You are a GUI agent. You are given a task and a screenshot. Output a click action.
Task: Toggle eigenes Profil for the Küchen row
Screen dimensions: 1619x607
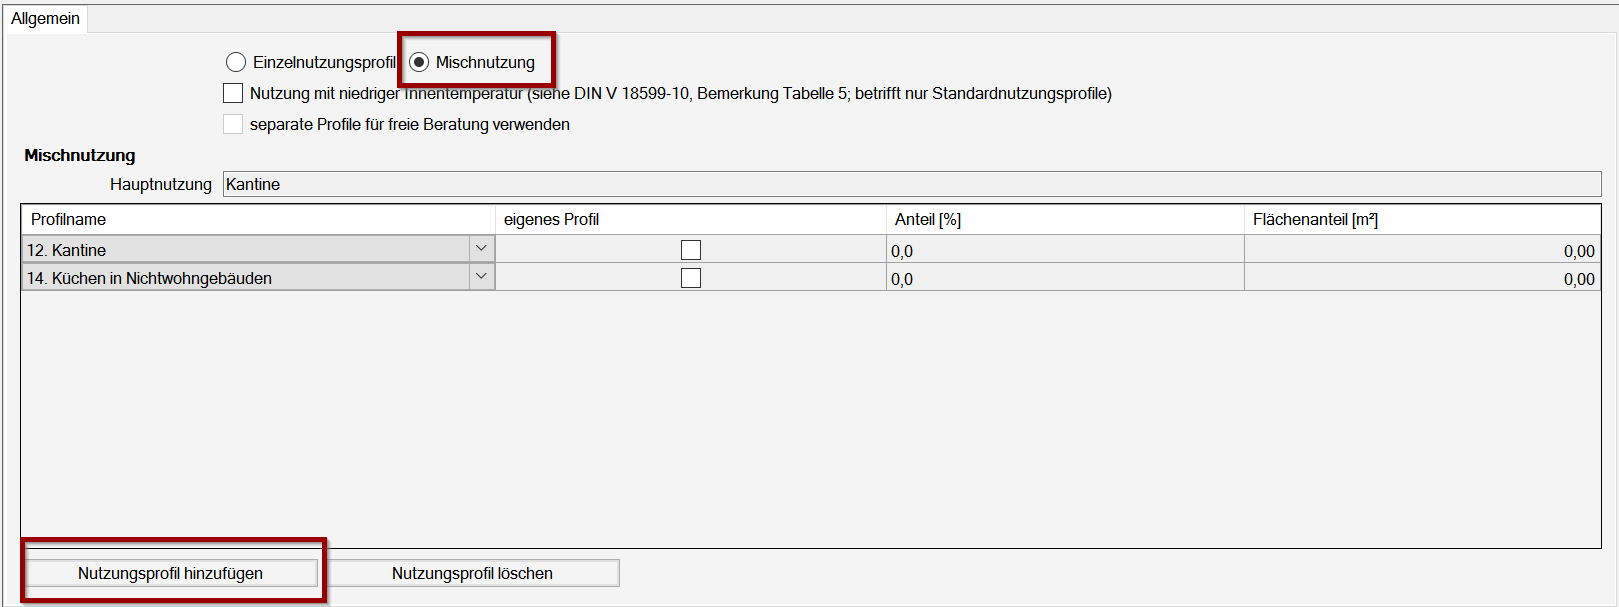(691, 278)
